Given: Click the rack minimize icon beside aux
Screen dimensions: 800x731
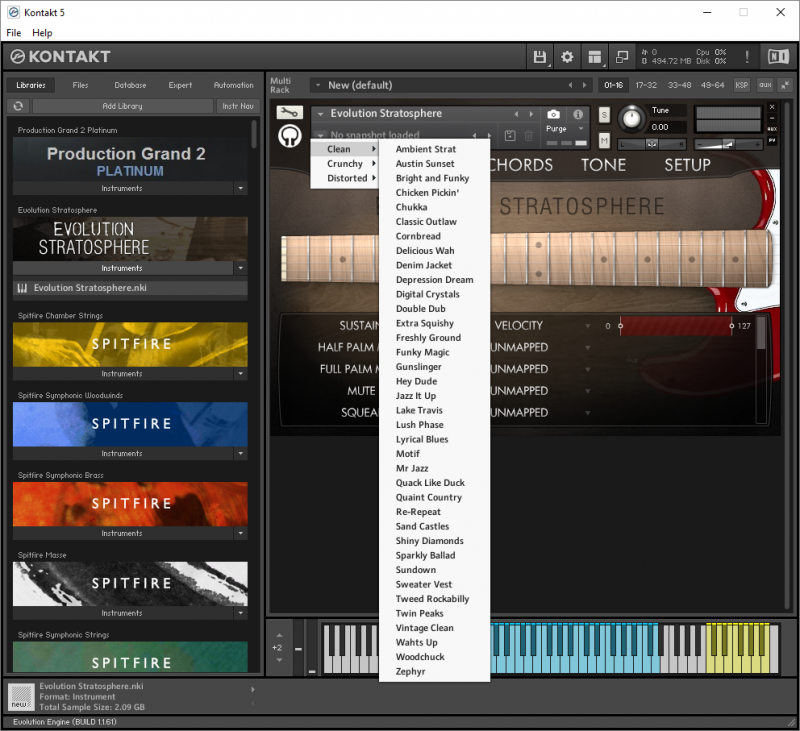Looking at the screenshot, I should tap(785, 85).
